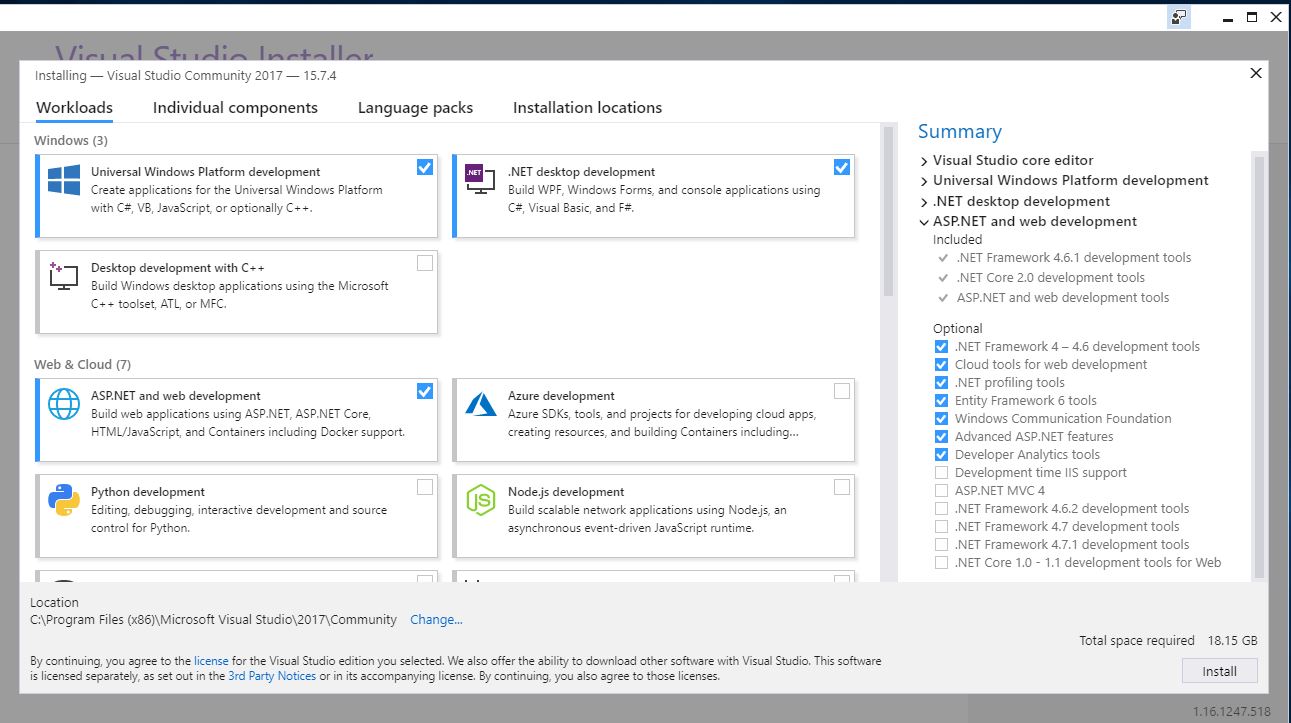1291x723 pixels.
Task: Uncheck Advanced ASP.NET features
Action: [x=941, y=437]
